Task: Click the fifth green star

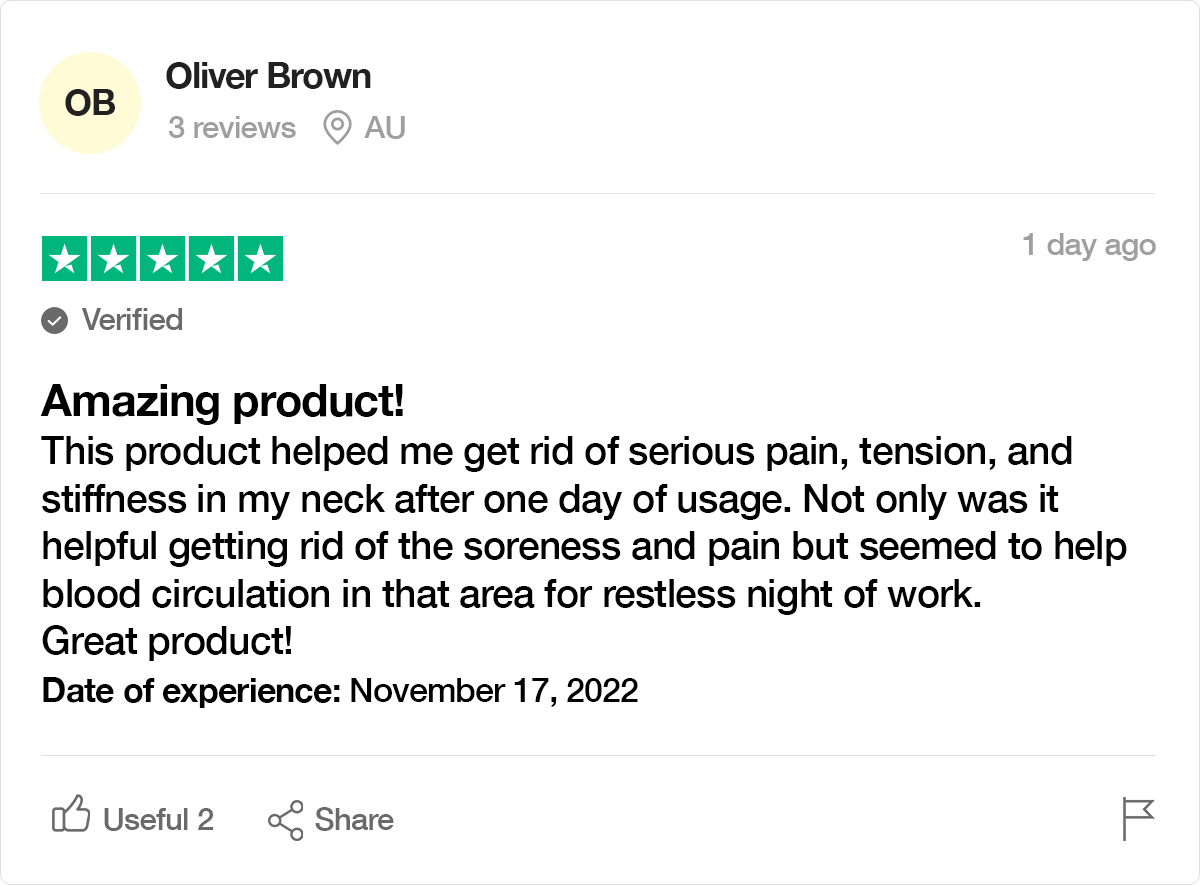Action: pyautogui.click(x=260, y=259)
